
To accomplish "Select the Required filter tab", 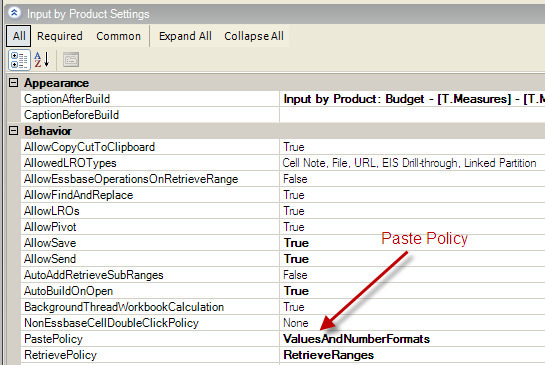I will [x=60, y=36].
